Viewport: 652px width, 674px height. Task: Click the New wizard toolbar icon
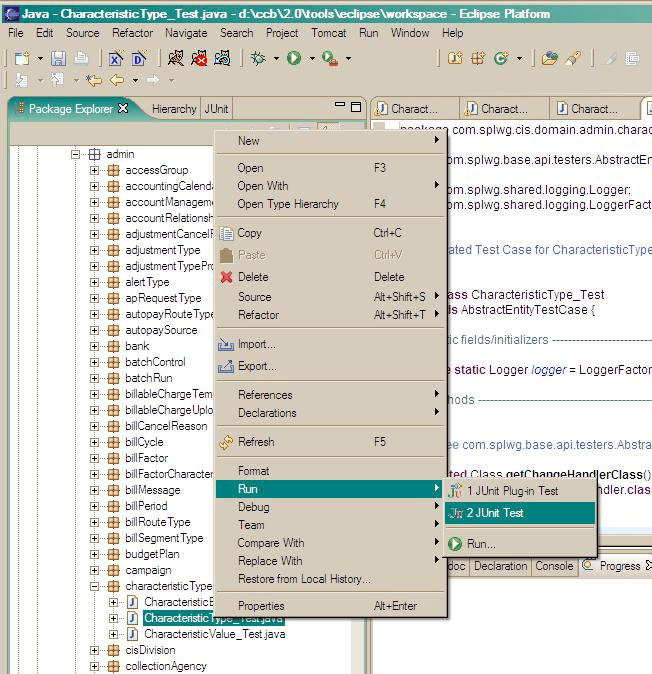tap(22, 58)
